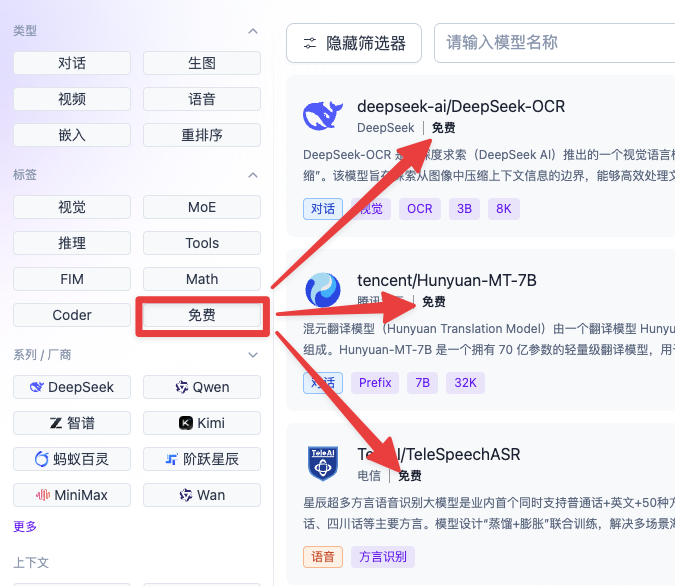Select the 语音 type filter
The height and width of the screenshot is (586, 675).
click(x=202, y=99)
